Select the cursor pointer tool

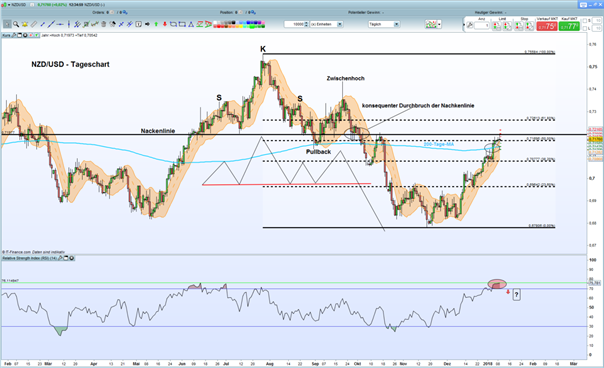pos(7,24)
